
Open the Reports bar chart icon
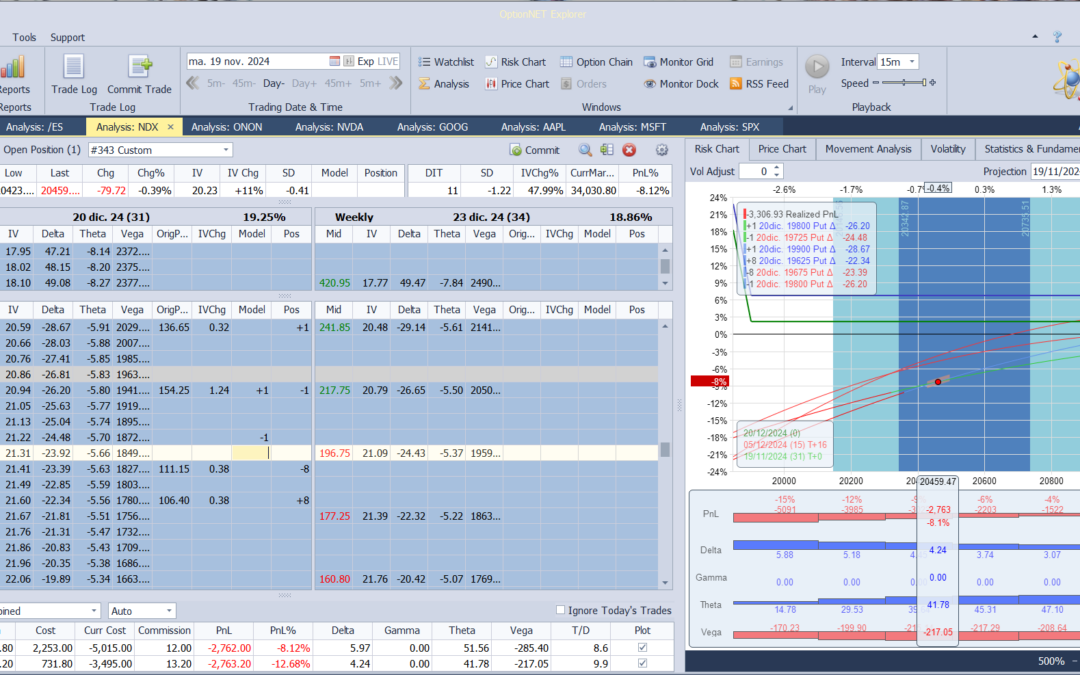12,67
